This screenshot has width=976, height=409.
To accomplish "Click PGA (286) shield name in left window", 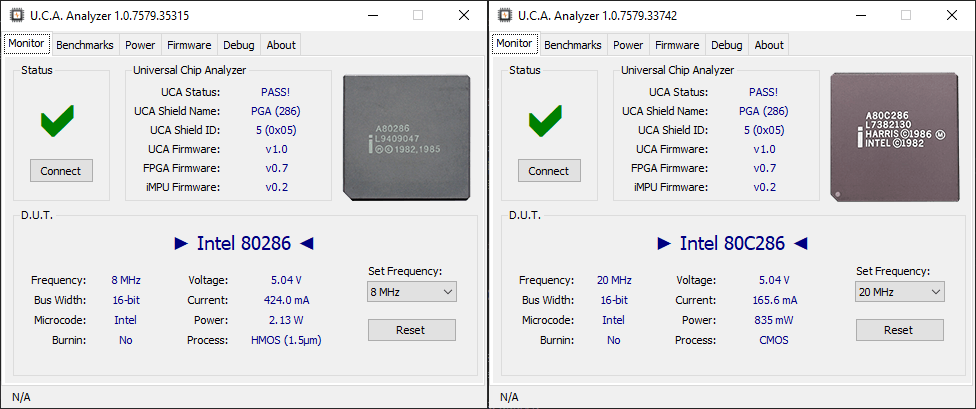I will (275, 111).
